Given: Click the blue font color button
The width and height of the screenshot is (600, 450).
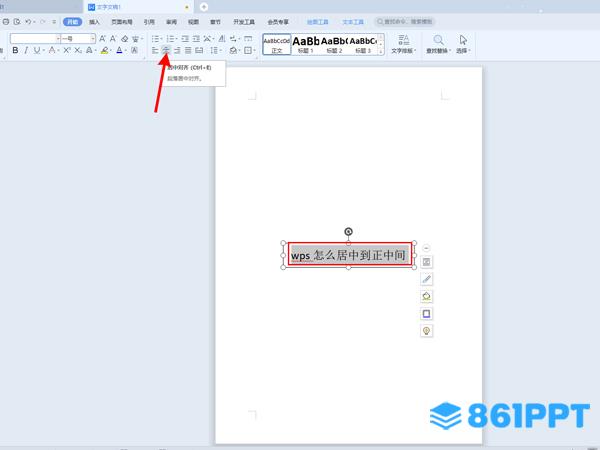Looking at the screenshot, I should (120, 50).
